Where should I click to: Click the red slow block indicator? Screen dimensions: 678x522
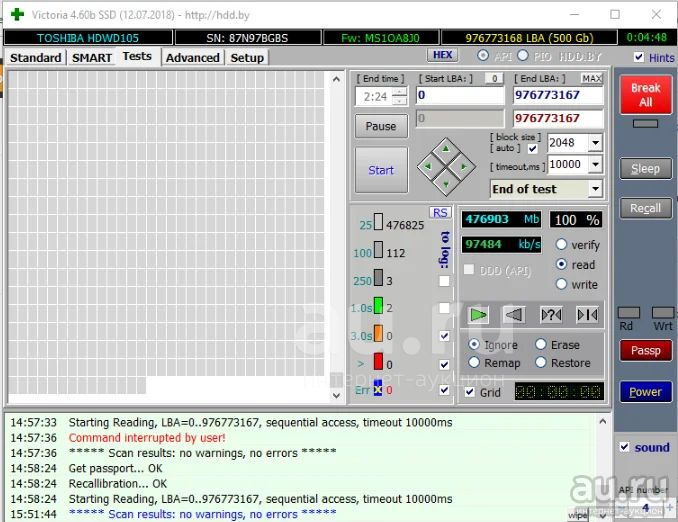tap(378, 362)
